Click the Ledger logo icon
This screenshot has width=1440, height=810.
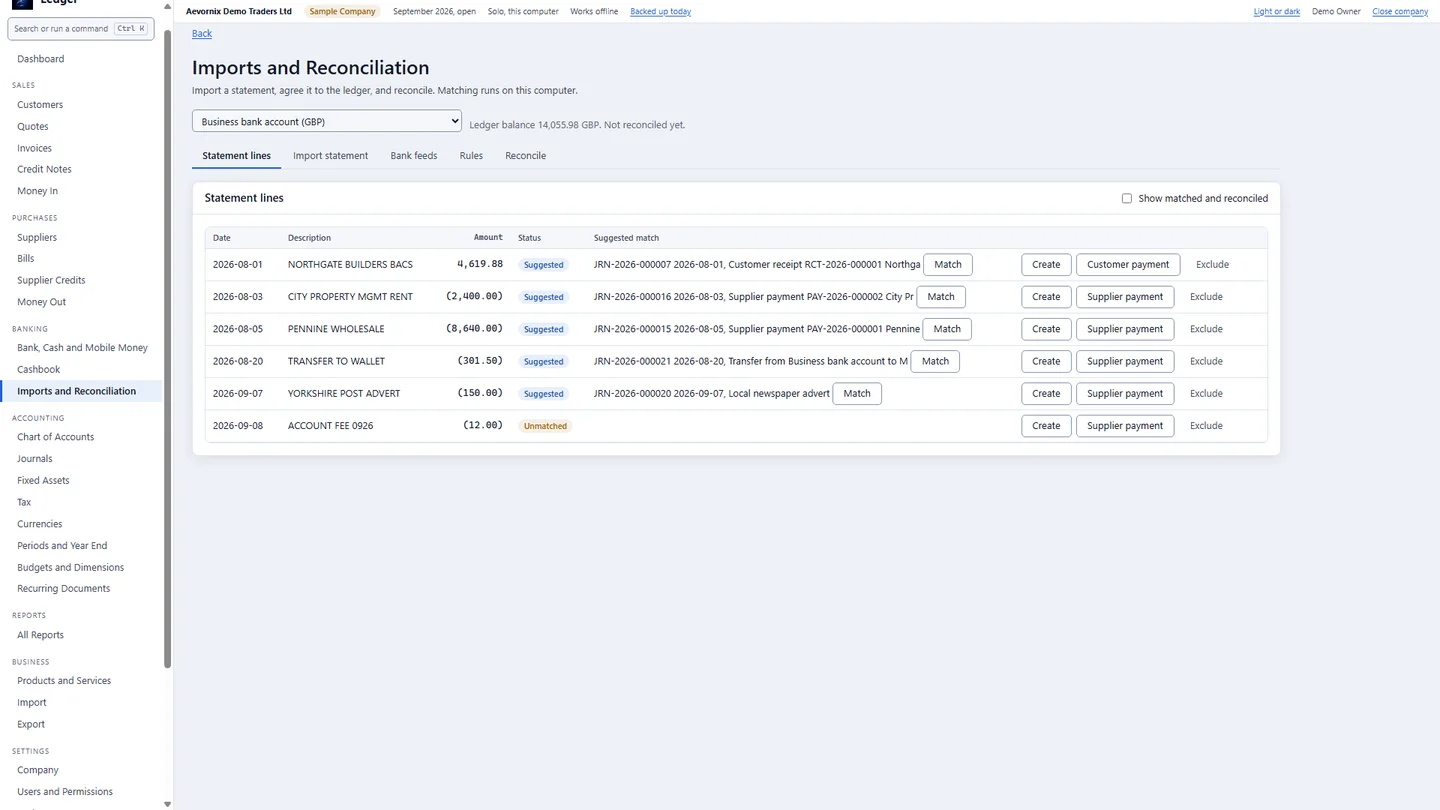22,3
